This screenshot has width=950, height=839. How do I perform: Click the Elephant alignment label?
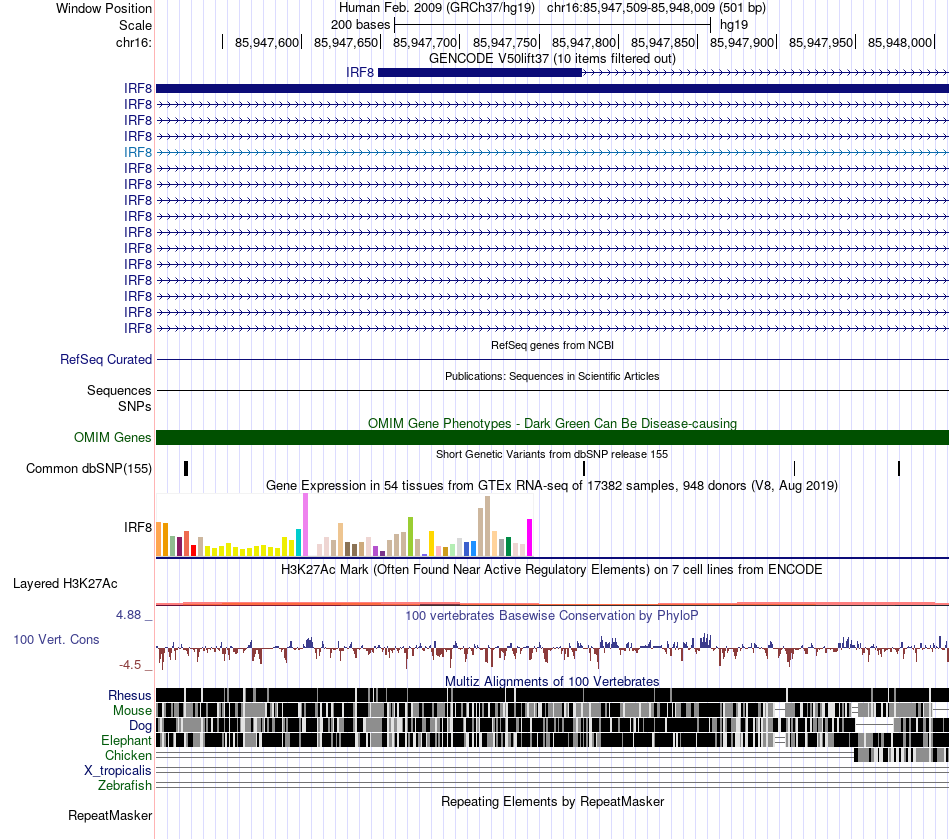coord(127,740)
